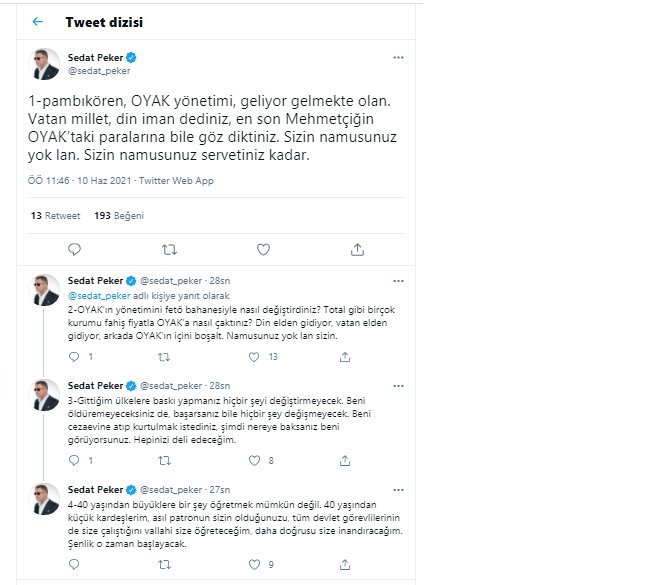Share the main tweet
The width and height of the screenshot is (652, 585).
tap(357, 249)
